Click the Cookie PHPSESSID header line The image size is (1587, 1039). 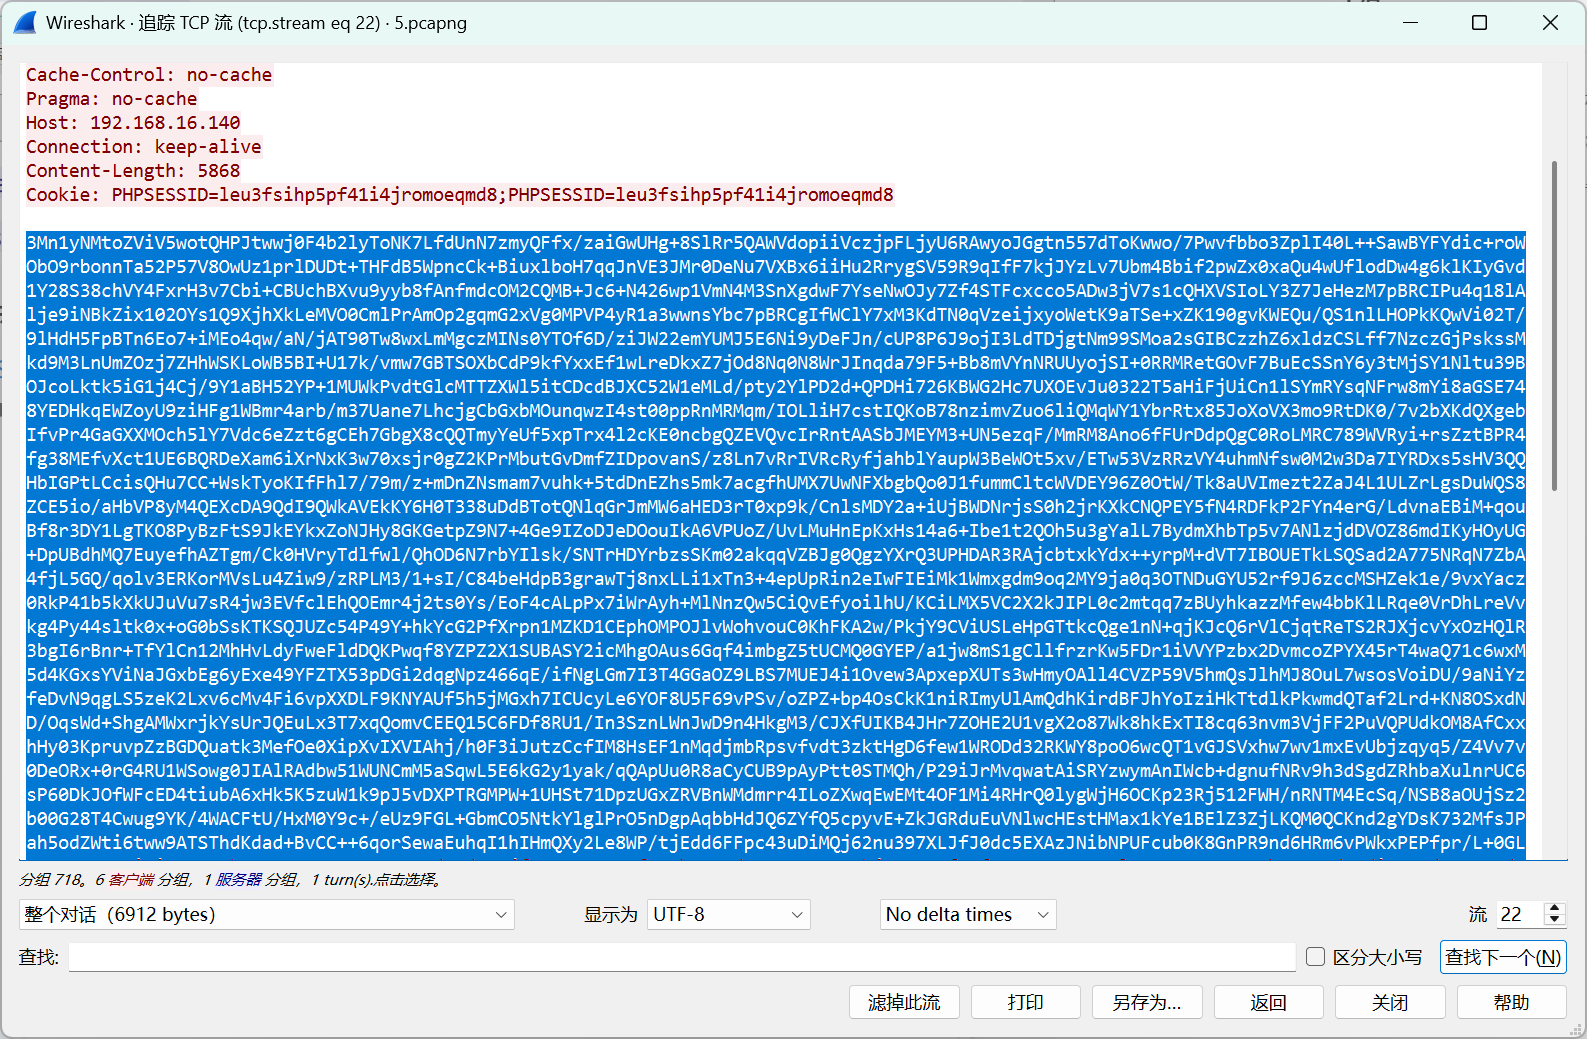click(459, 195)
